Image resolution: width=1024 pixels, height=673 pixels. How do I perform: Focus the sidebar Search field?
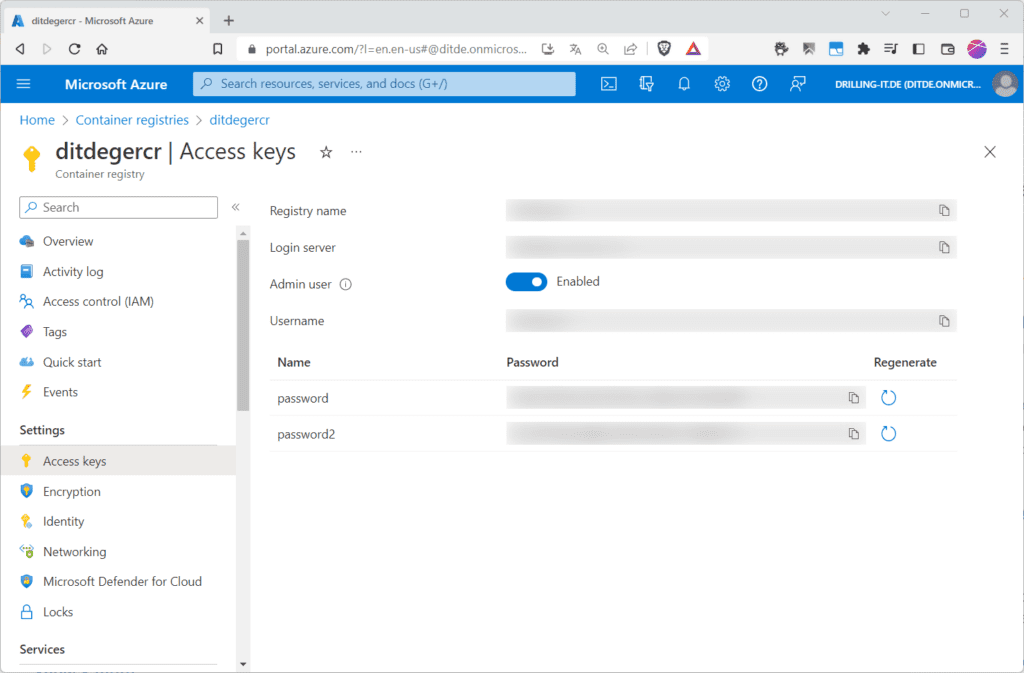point(118,208)
